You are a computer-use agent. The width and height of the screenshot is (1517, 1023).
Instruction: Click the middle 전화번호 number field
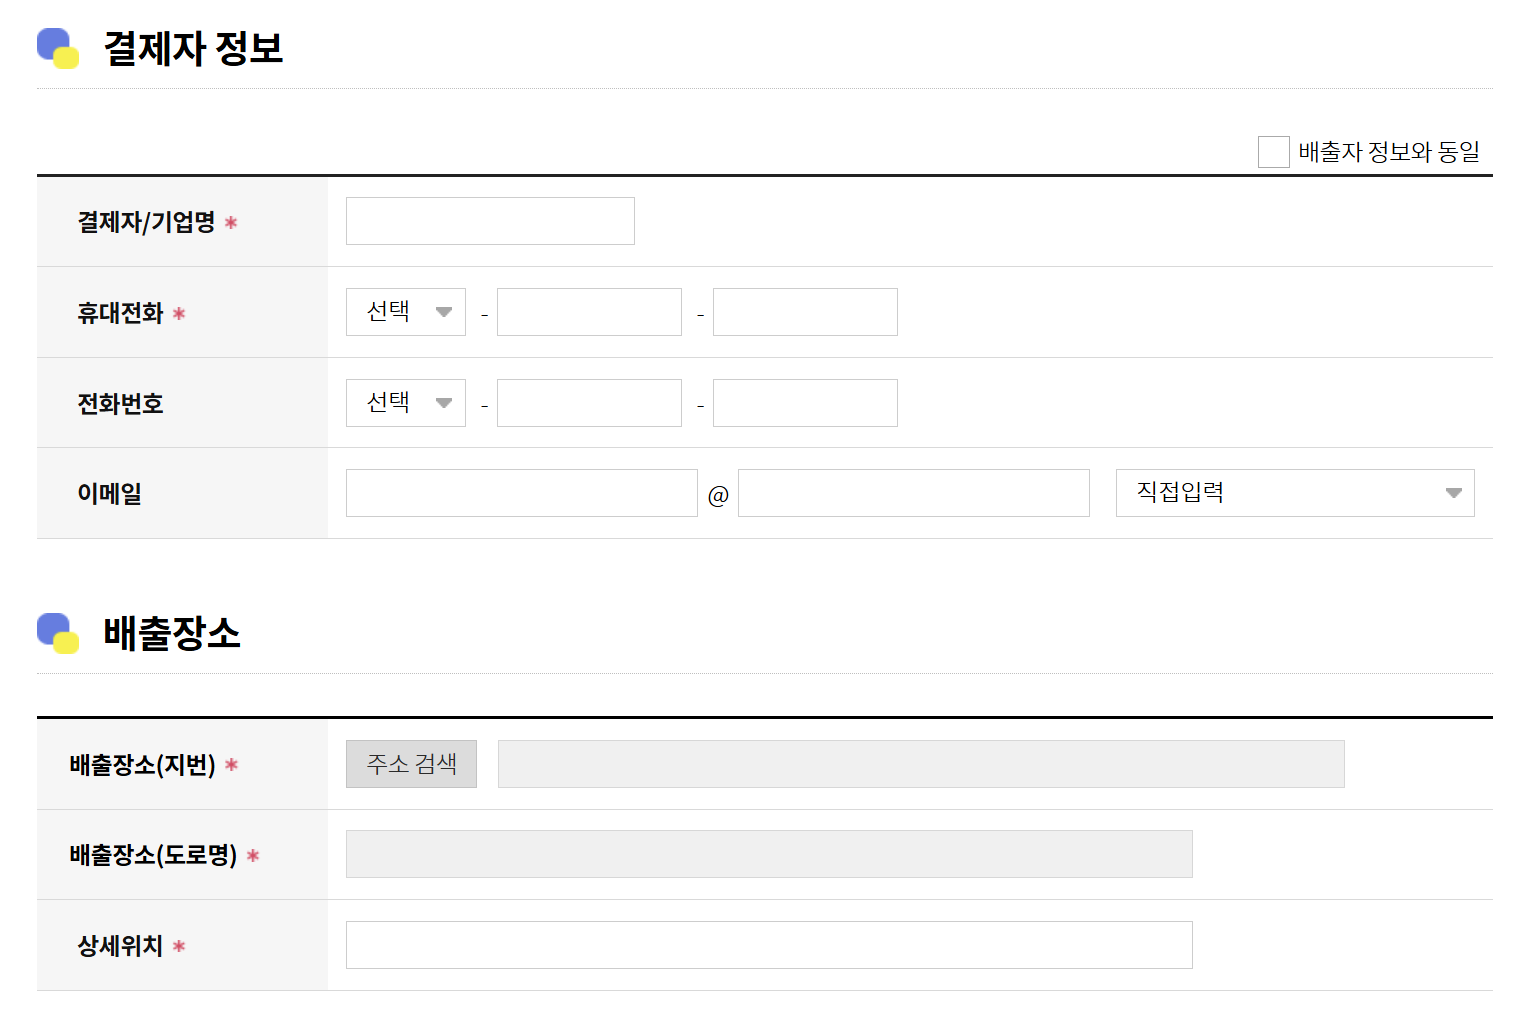[588, 402]
